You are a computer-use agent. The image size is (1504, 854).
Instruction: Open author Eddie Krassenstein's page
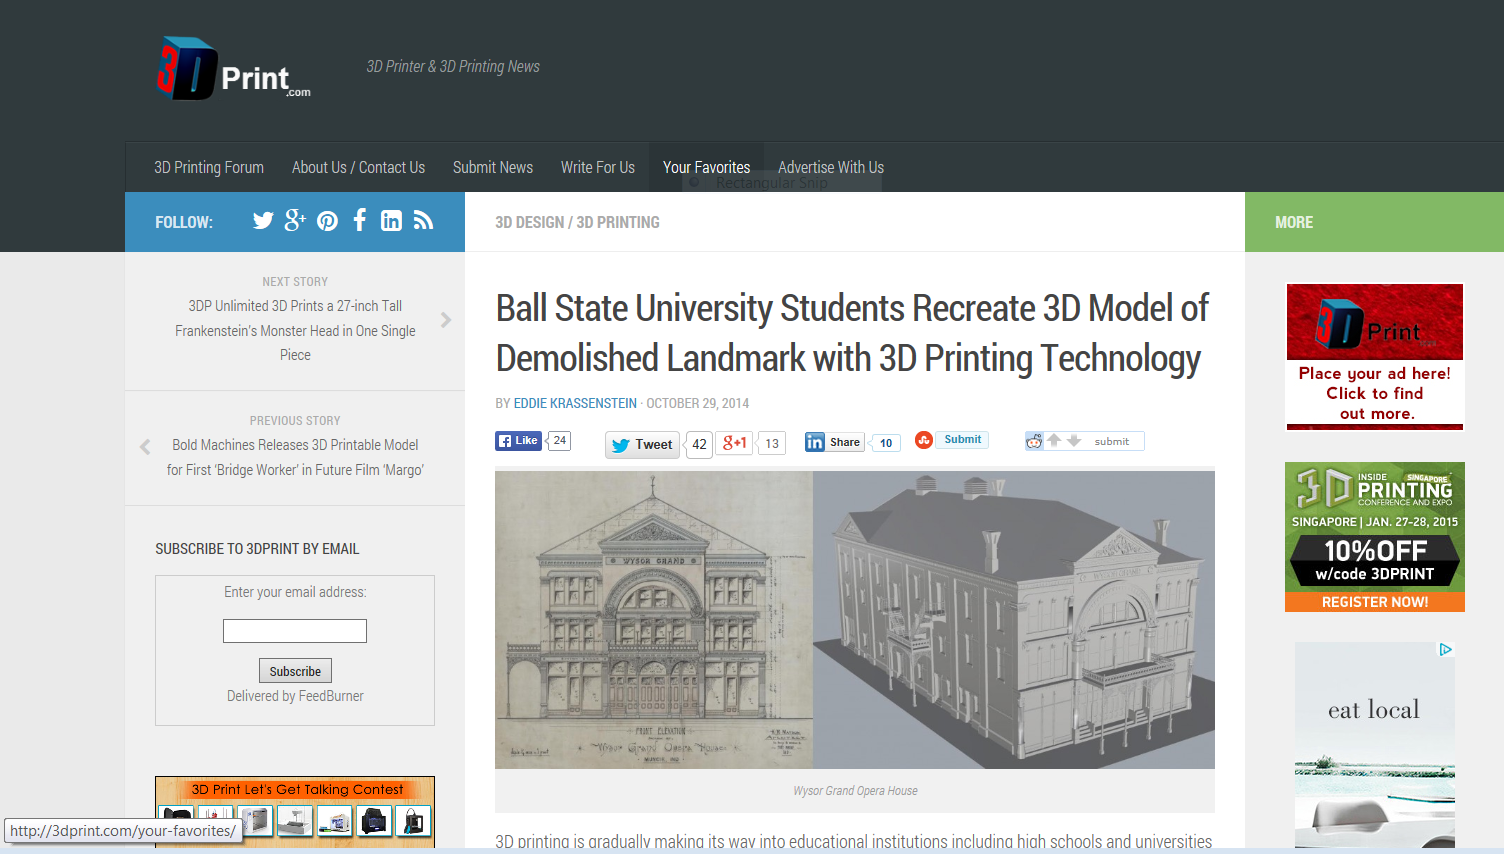coord(575,403)
